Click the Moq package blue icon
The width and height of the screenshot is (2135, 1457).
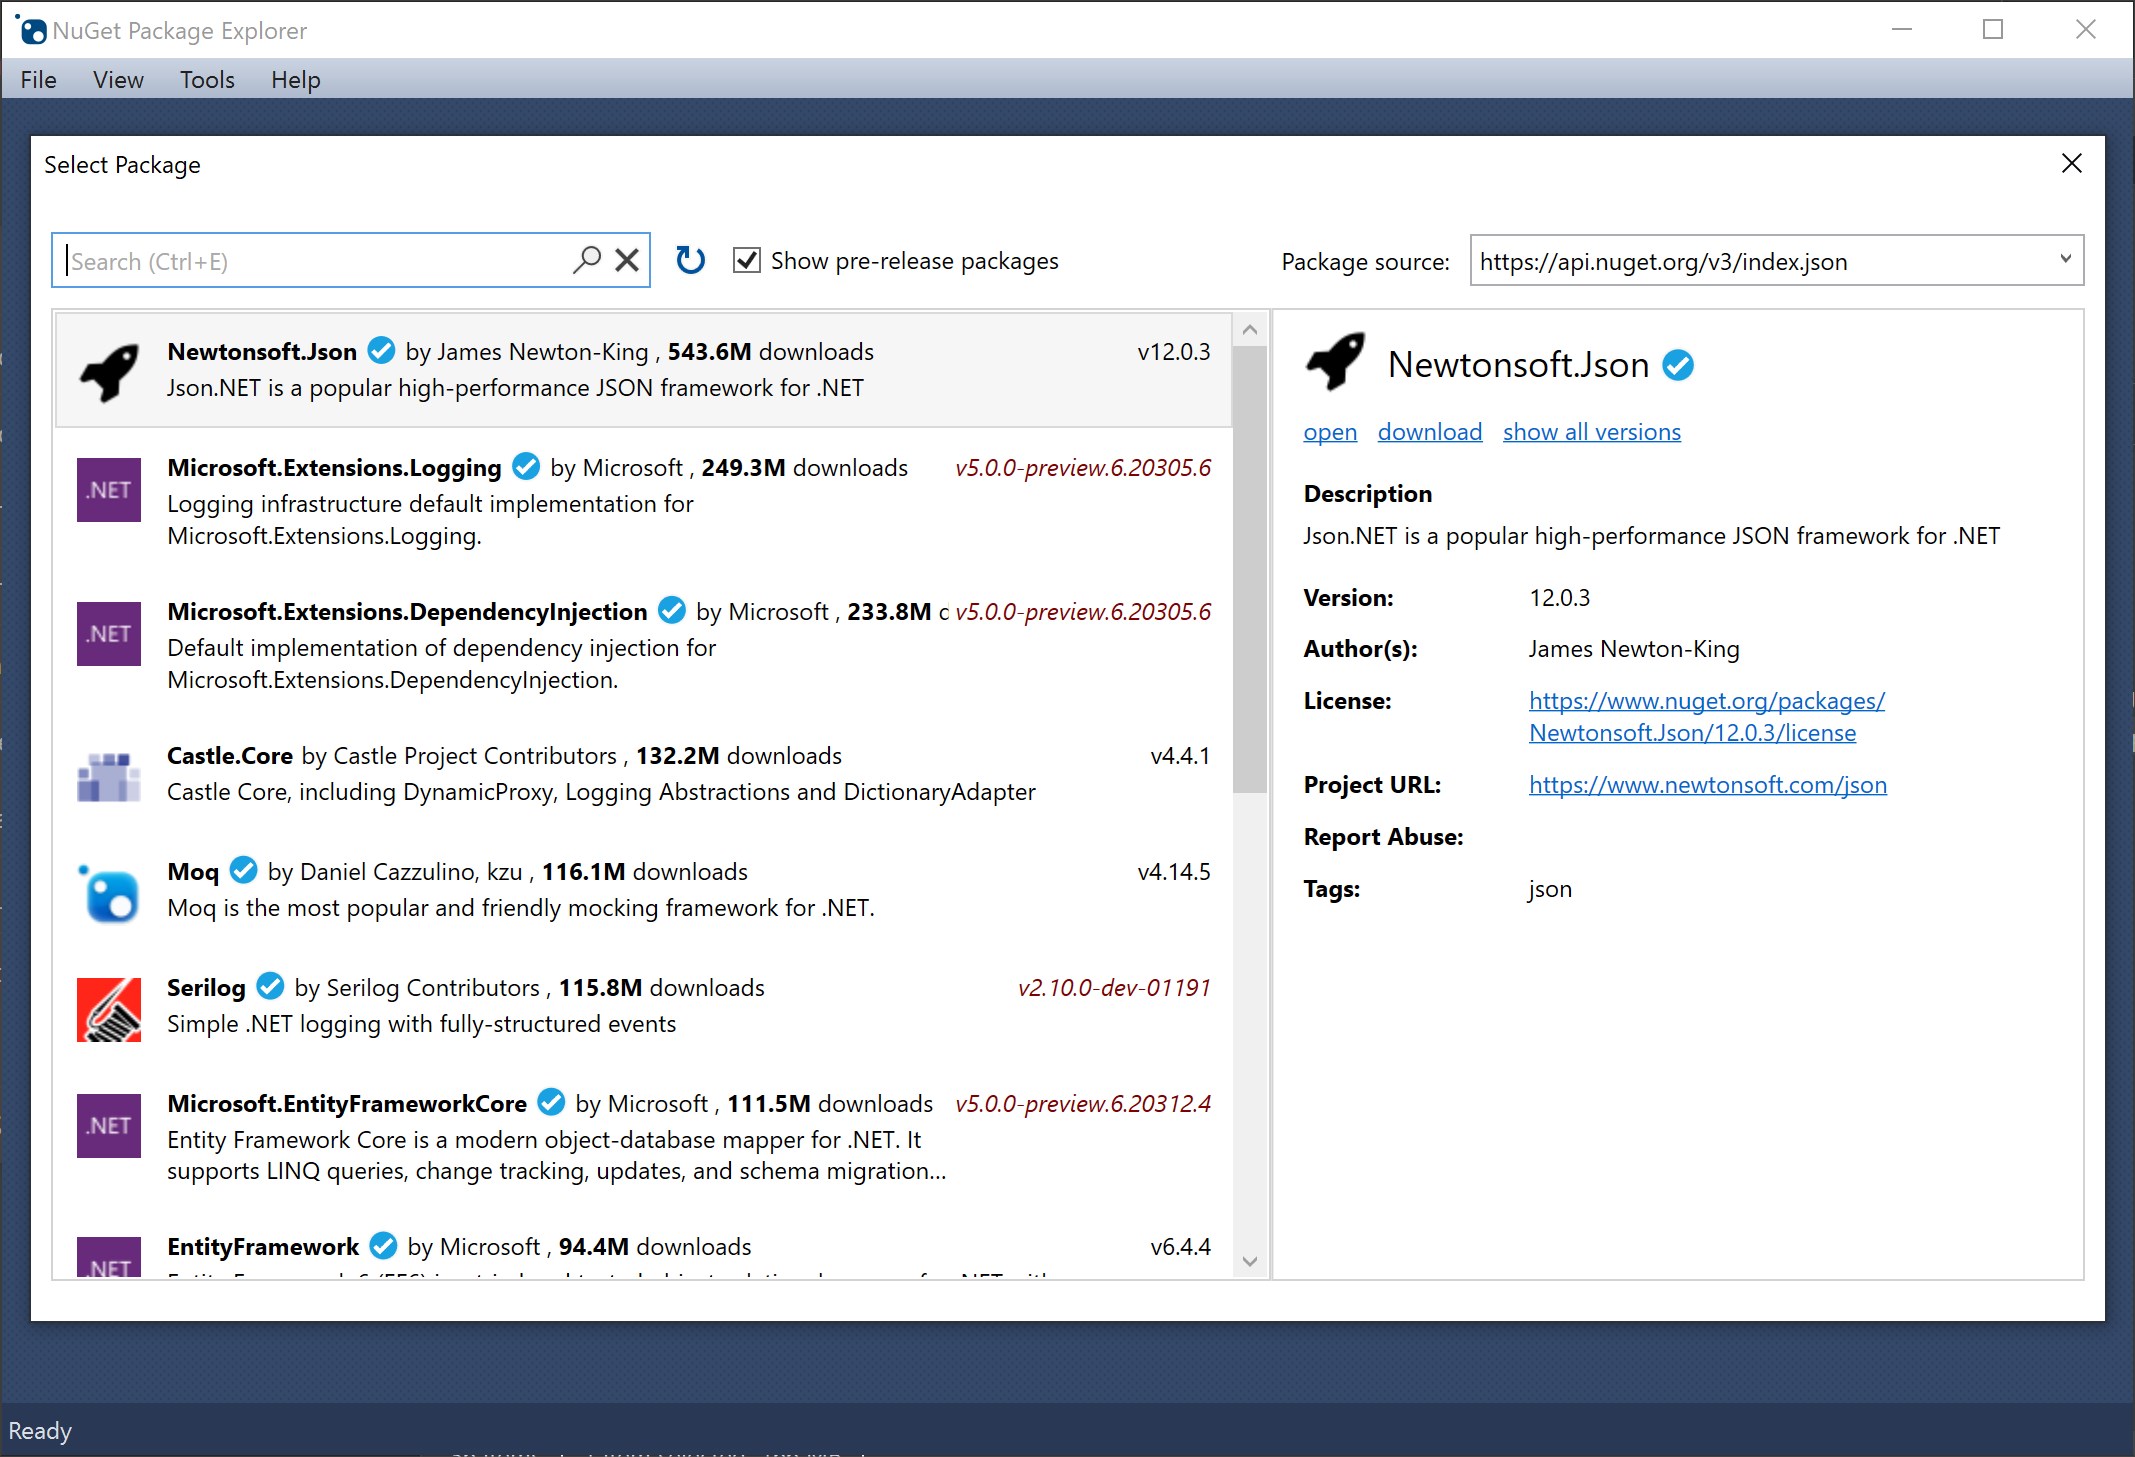coord(109,893)
